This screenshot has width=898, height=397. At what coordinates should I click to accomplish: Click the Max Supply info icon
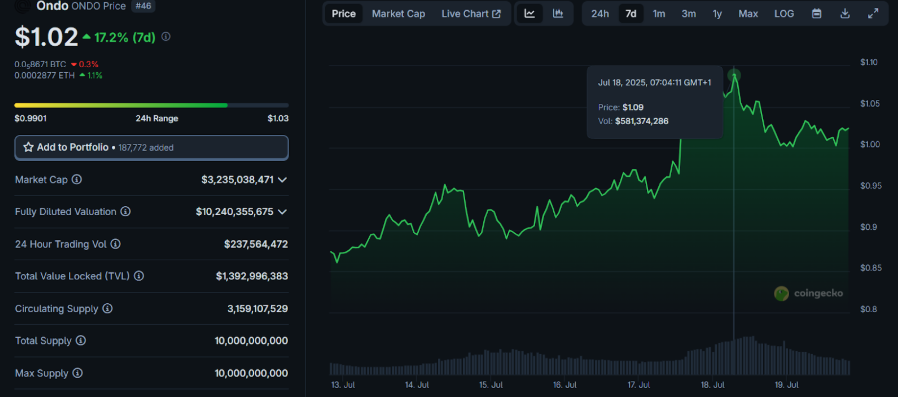click(77, 373)
